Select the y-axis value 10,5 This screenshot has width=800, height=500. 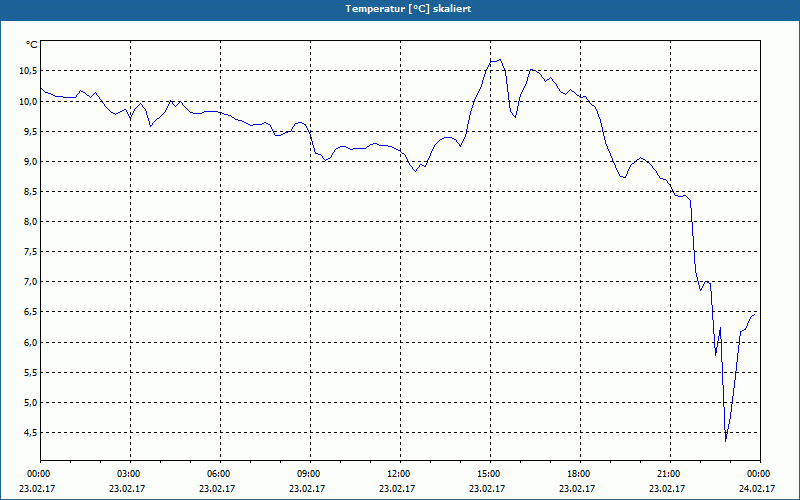click(28, 71)
